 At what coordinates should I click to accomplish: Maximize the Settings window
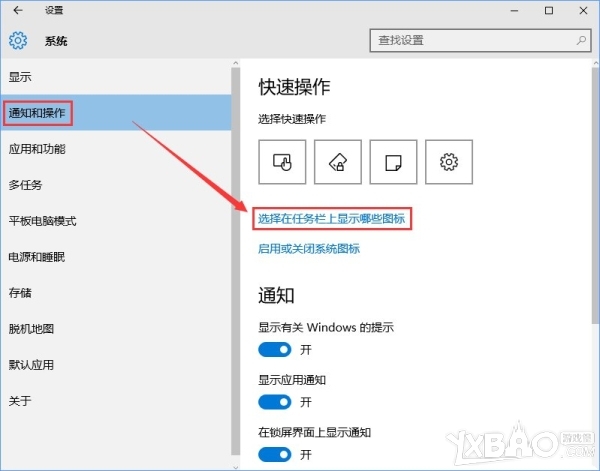(549, 10)
